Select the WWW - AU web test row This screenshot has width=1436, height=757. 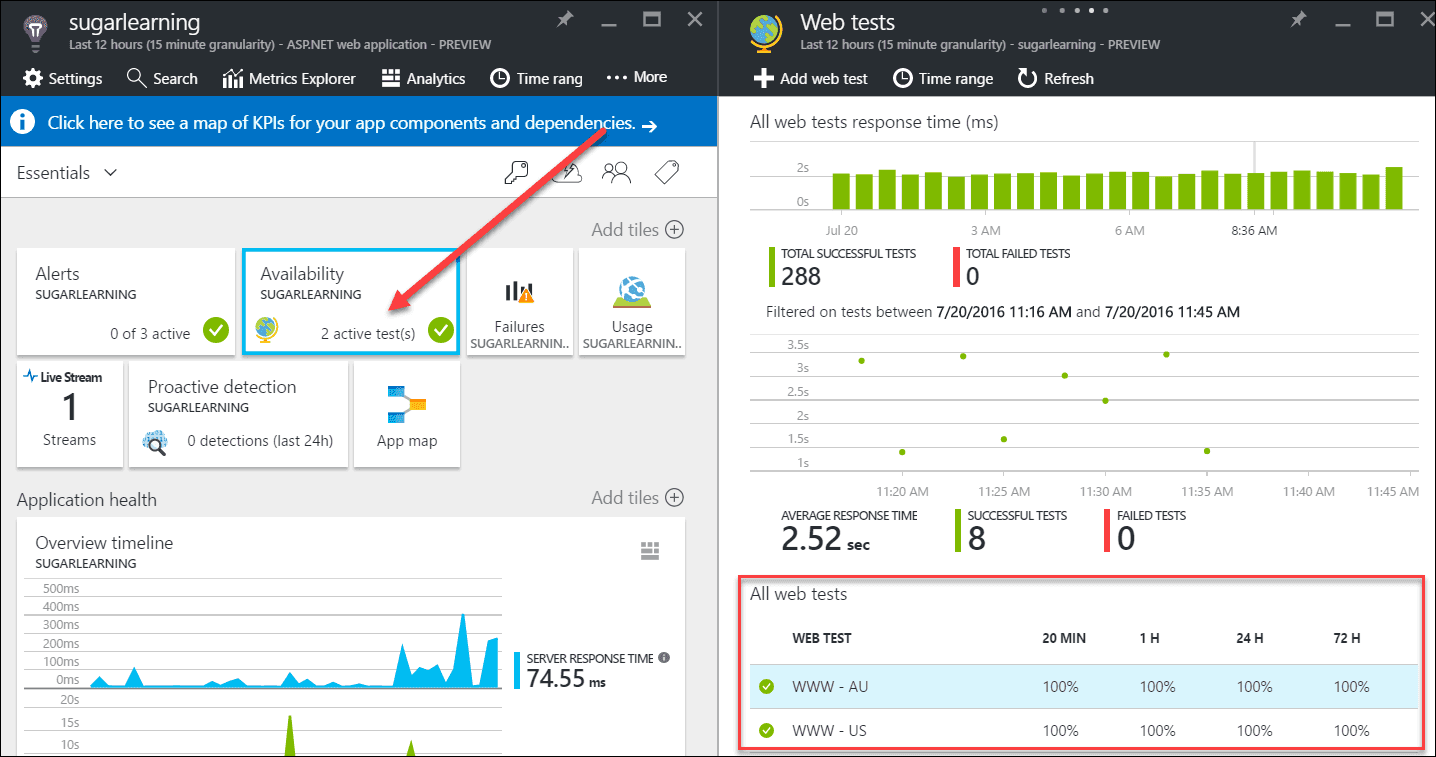click(x=1084, y=687)
